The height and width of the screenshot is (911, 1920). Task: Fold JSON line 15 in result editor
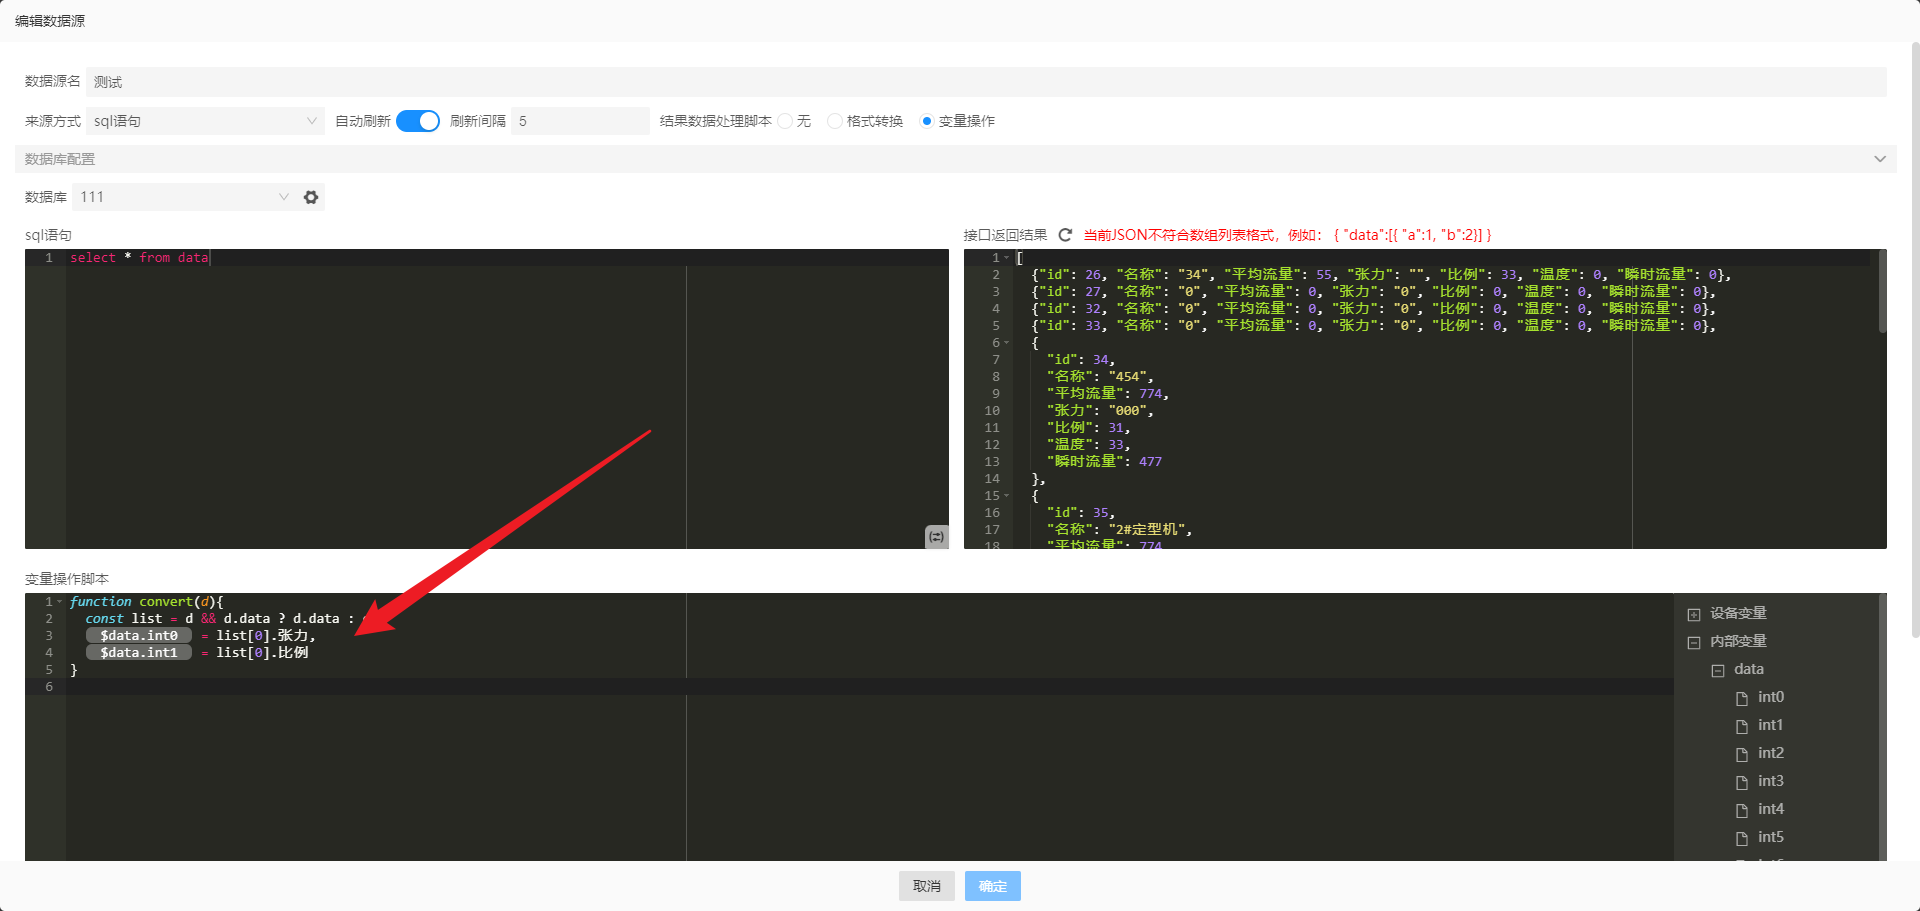[x=1007, y=496]
